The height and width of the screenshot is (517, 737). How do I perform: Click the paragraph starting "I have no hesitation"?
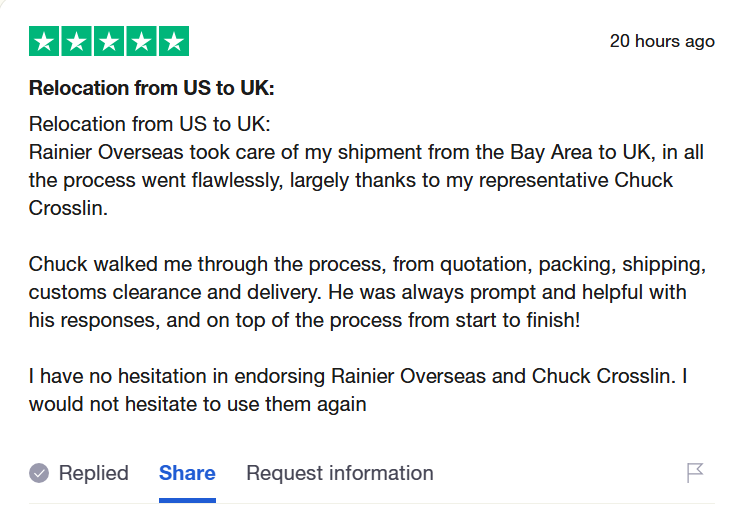(x=357, y=390)
